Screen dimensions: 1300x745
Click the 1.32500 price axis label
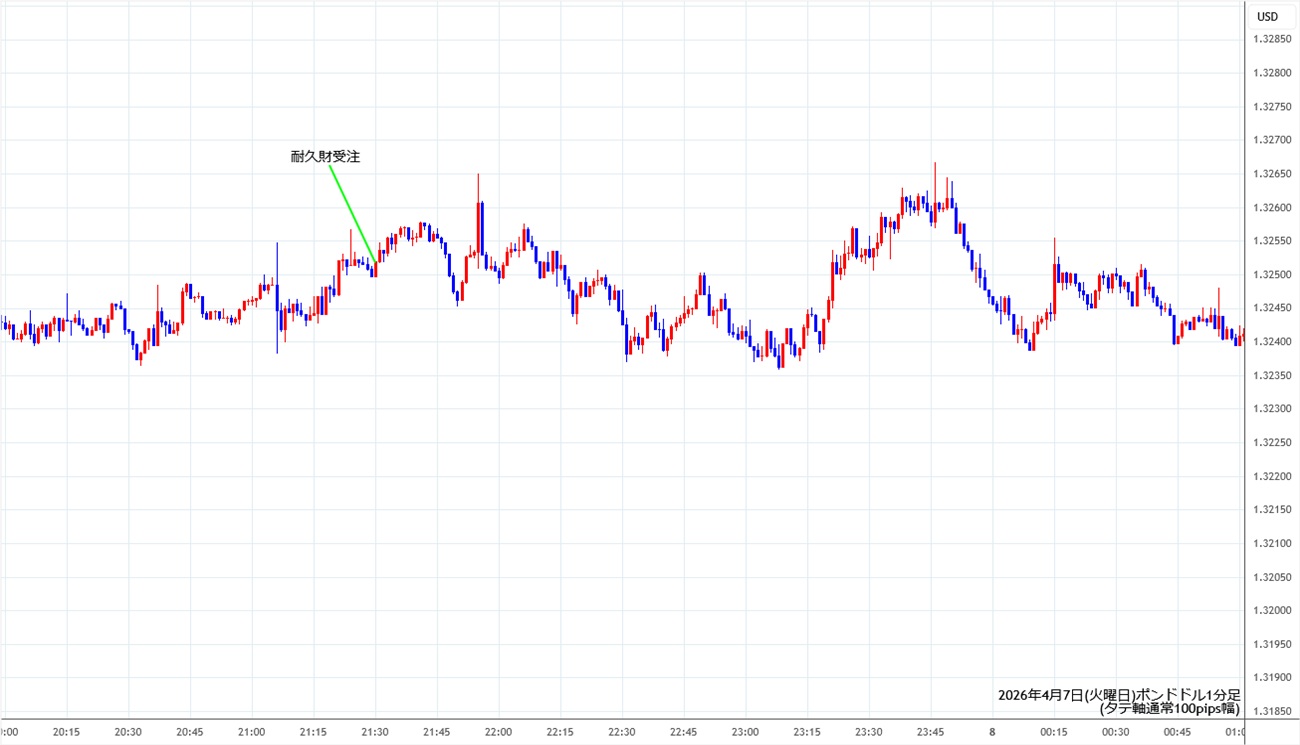click(x=1272, y=275)
